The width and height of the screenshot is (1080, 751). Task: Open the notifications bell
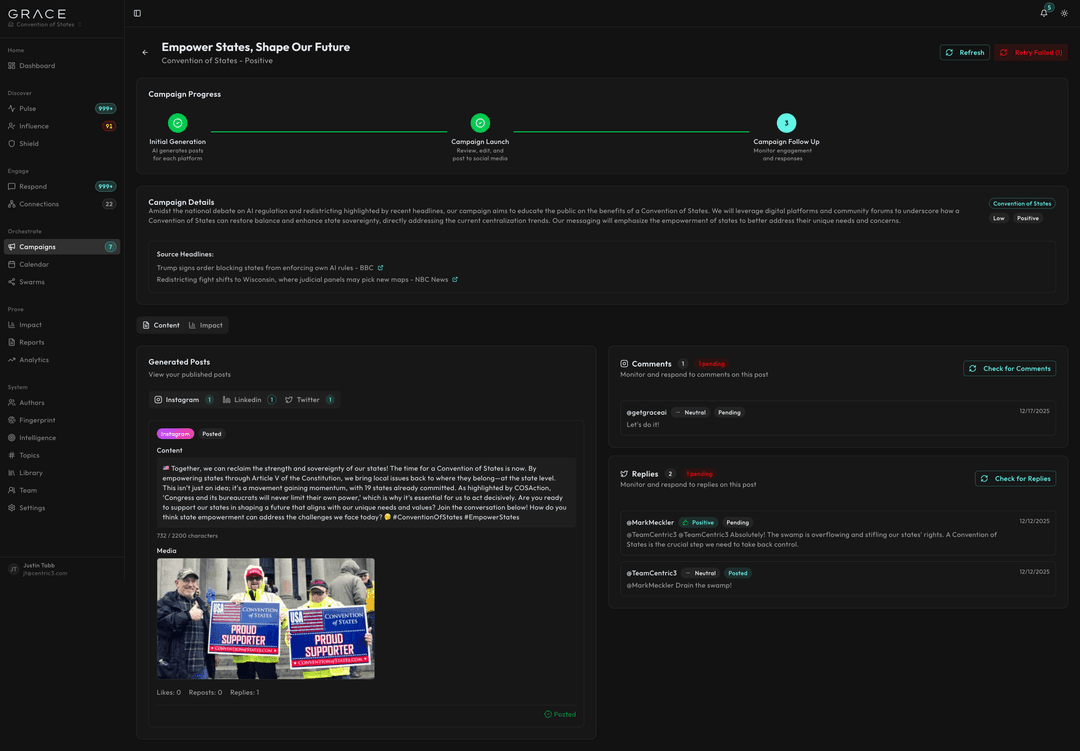[1044, 13]
